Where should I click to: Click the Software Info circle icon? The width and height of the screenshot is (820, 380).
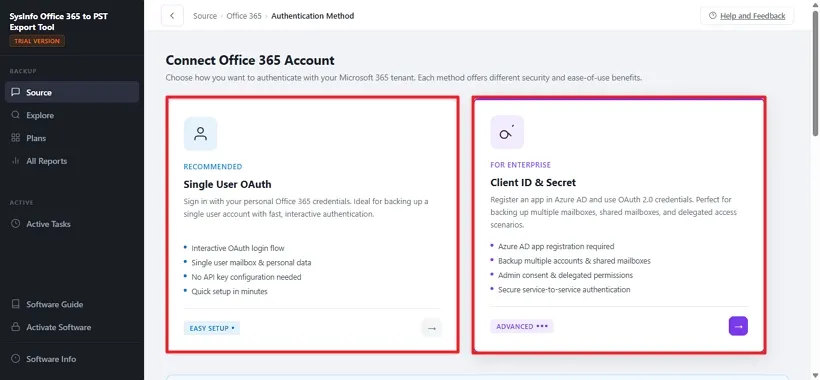tap(16, 359)
